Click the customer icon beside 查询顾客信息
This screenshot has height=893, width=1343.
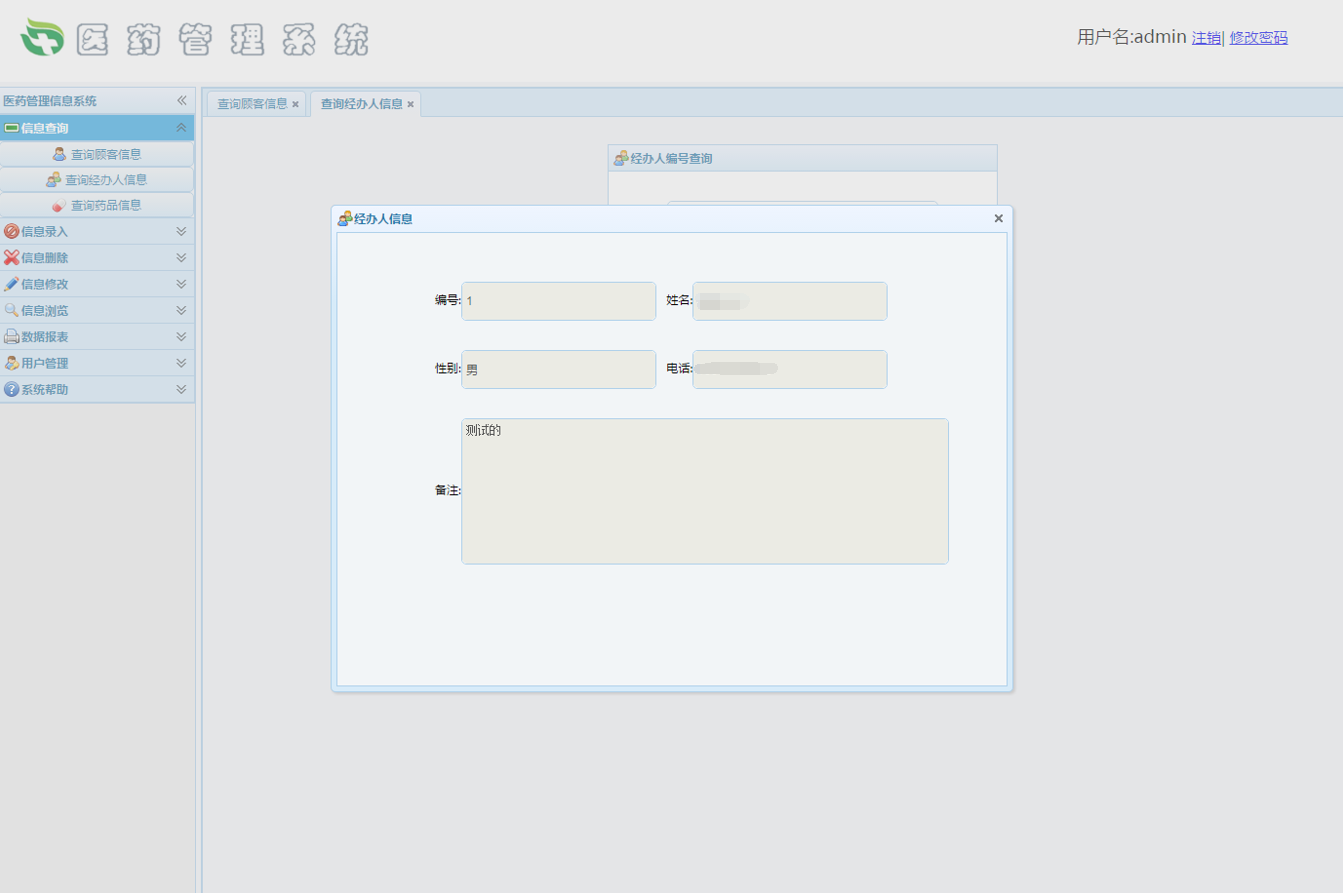59,154
